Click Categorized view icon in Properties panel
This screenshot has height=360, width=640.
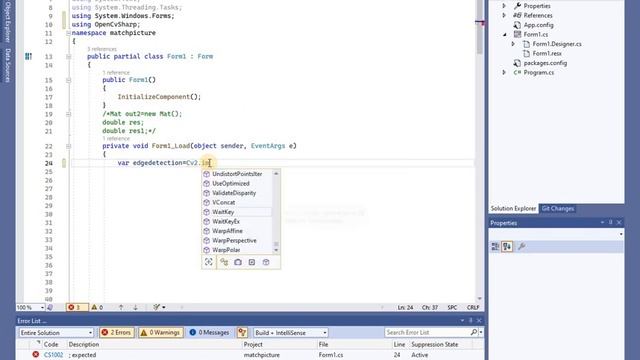click(x=495, y=247)
